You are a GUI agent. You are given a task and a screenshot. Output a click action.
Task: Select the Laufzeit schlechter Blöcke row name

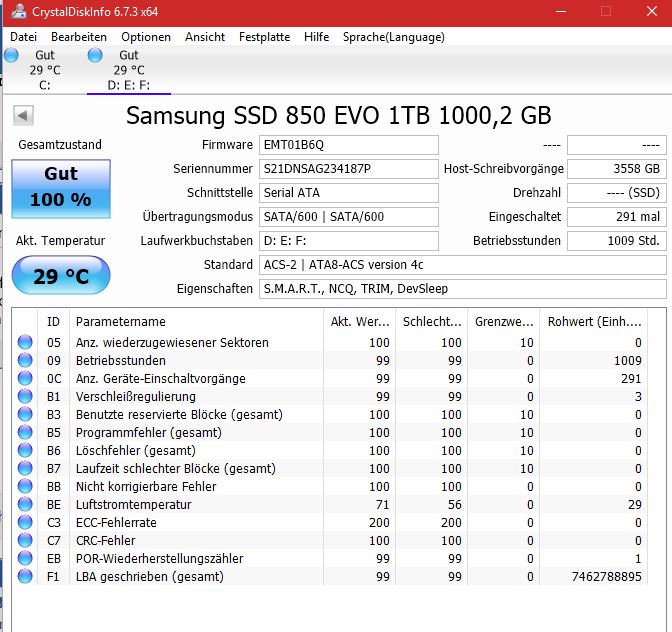176,469
